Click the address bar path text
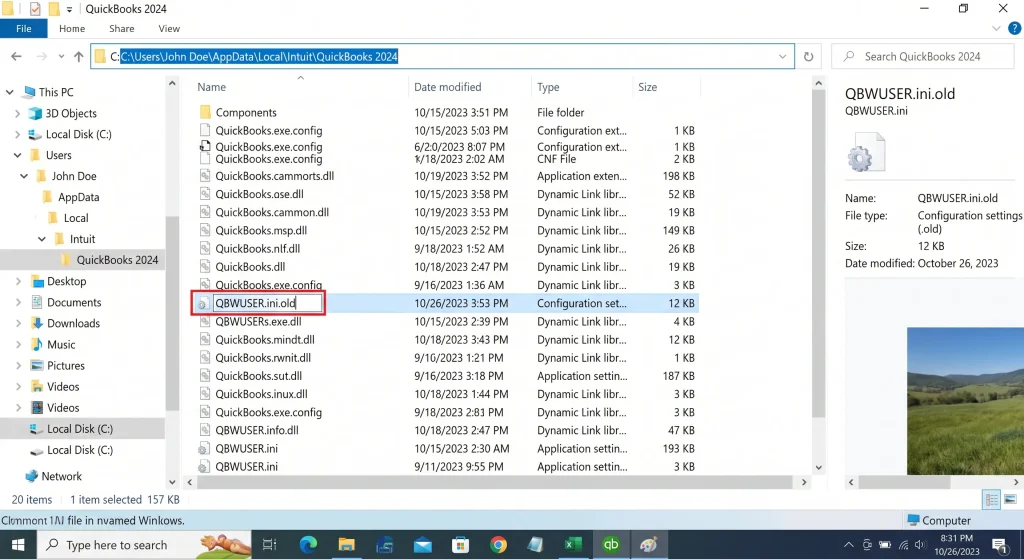 tap(259, 57)
